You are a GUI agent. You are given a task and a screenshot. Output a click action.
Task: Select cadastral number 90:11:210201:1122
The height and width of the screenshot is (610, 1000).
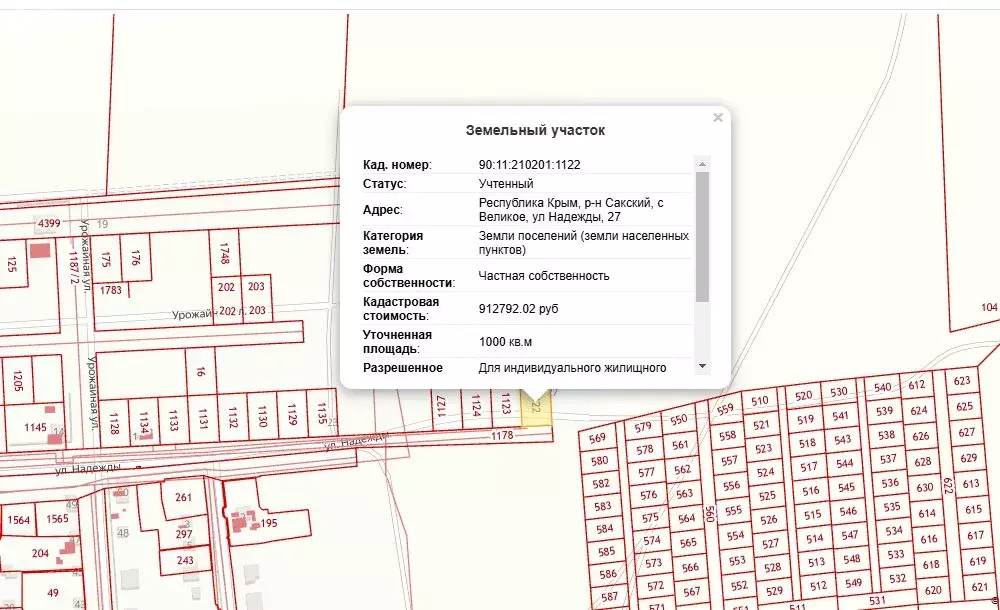[529, 165]
